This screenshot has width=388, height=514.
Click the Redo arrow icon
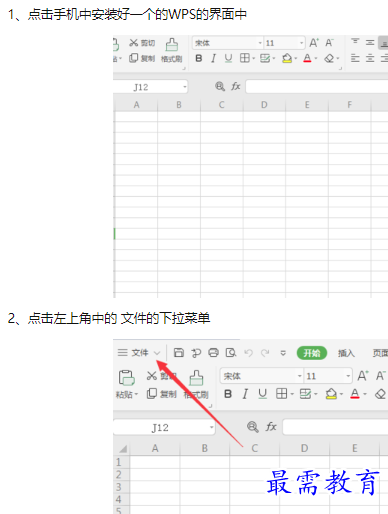pos(265,353)
